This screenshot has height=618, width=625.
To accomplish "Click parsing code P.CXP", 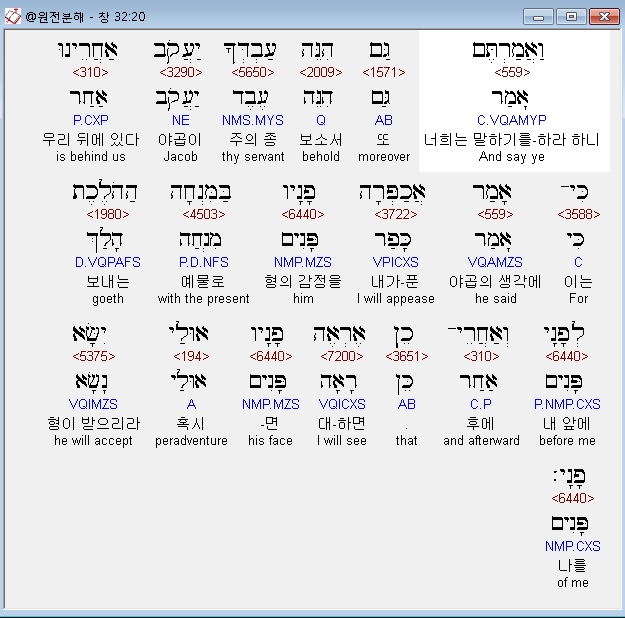I will [90, 120].
